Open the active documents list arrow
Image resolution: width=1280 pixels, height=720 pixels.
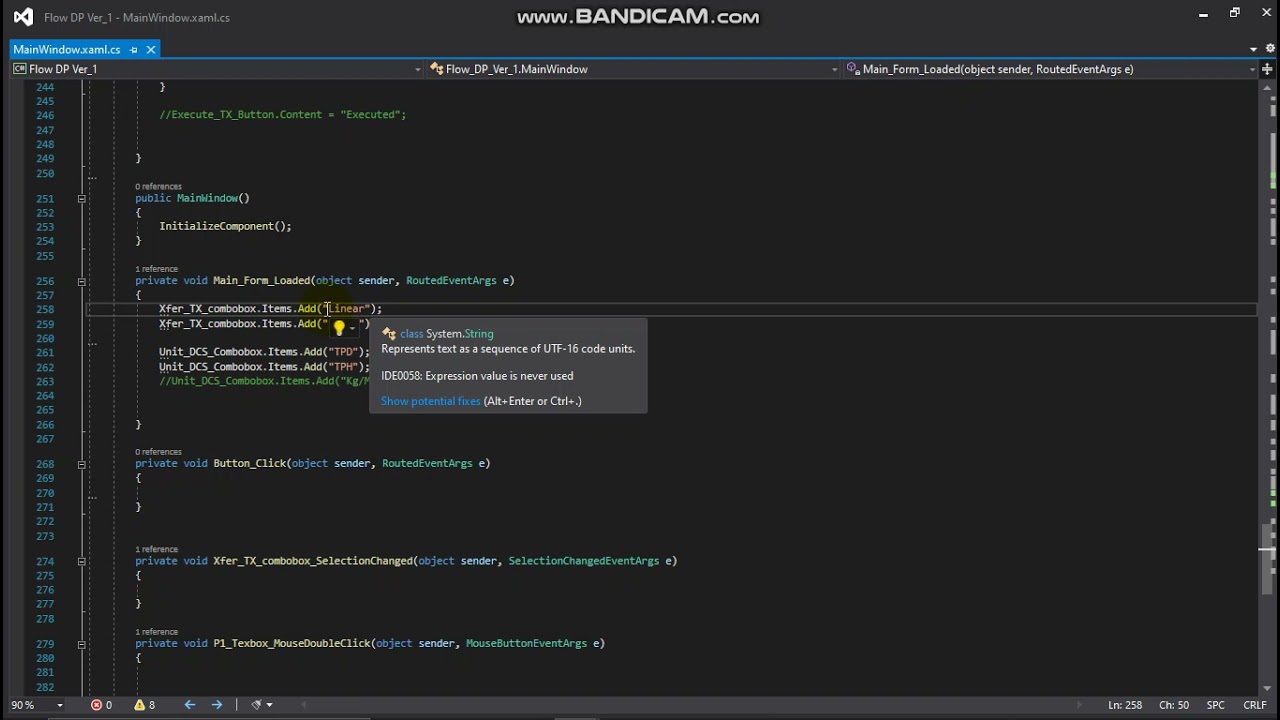pos(1253,49)
